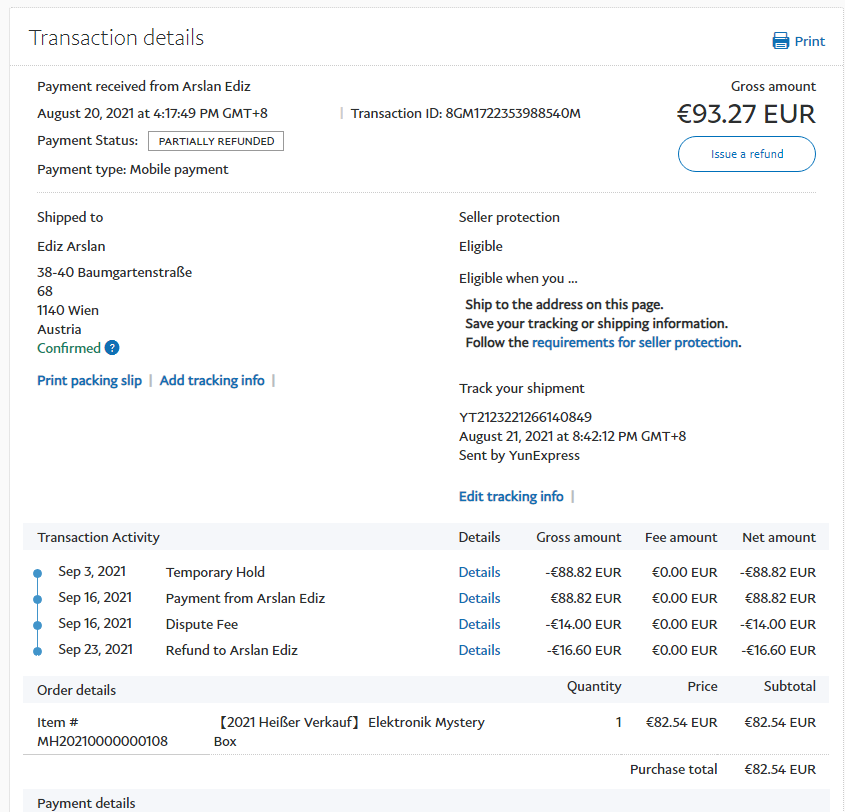Select the Temporary Hold timeline dot
Screen dimensions: 845x812
click(x=38, y=573)
